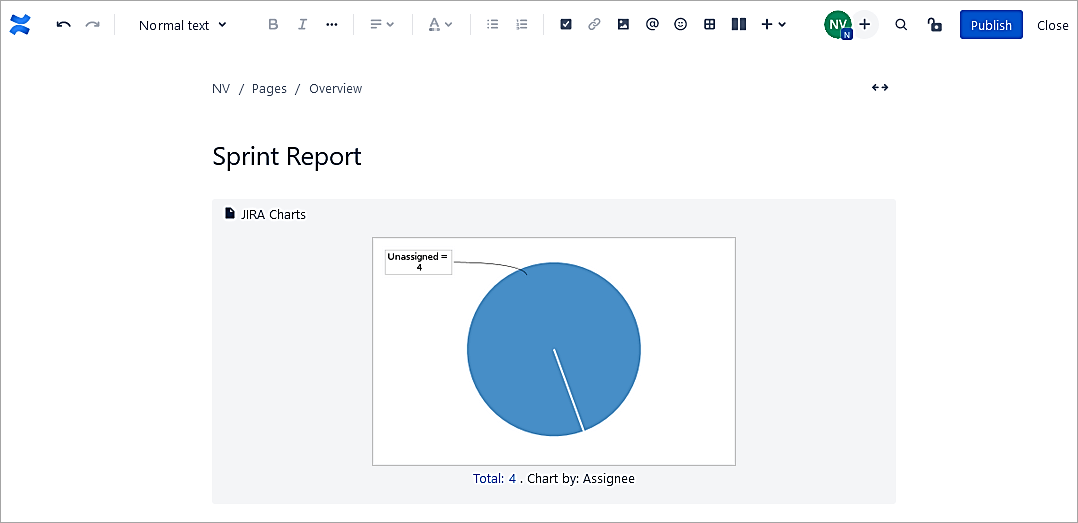Expand the text alignment dropdown
Image resolution: width=1078 pixels, height=523 pixels.
382,25
